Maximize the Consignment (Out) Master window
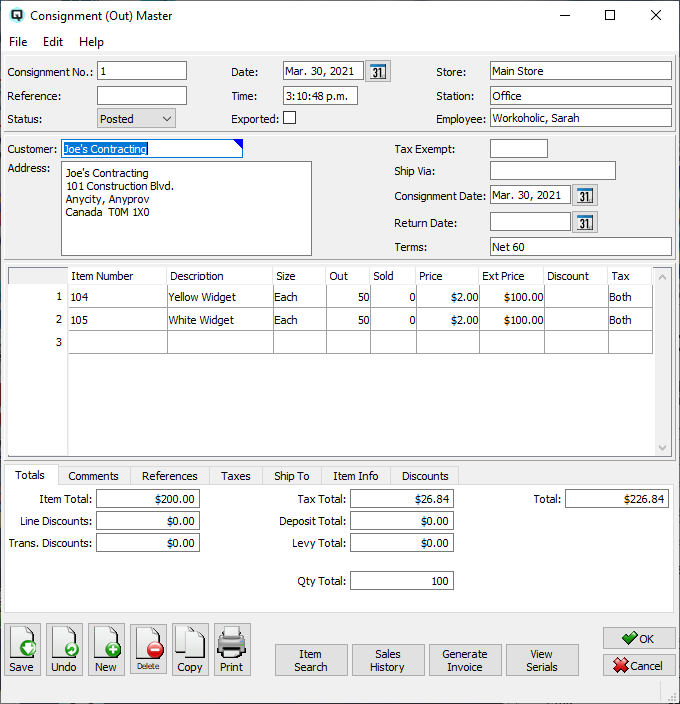The height and width of the screenshot is (704, 680). tap(610, 15)
